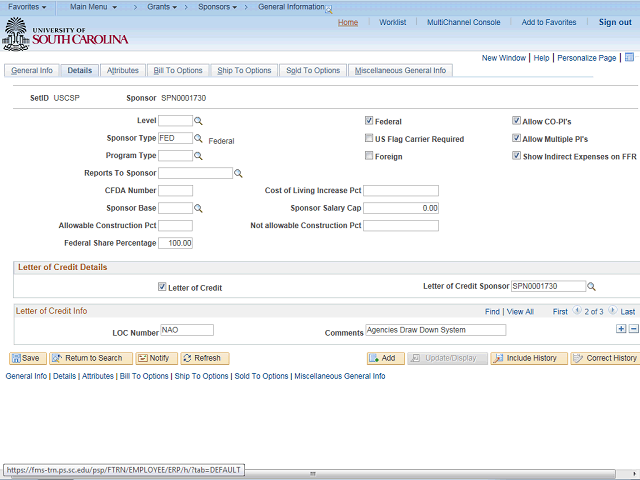Open Miscellaneous General Info tab
The width and height of the screenshot is (640, 480).
tap(400, 70)
